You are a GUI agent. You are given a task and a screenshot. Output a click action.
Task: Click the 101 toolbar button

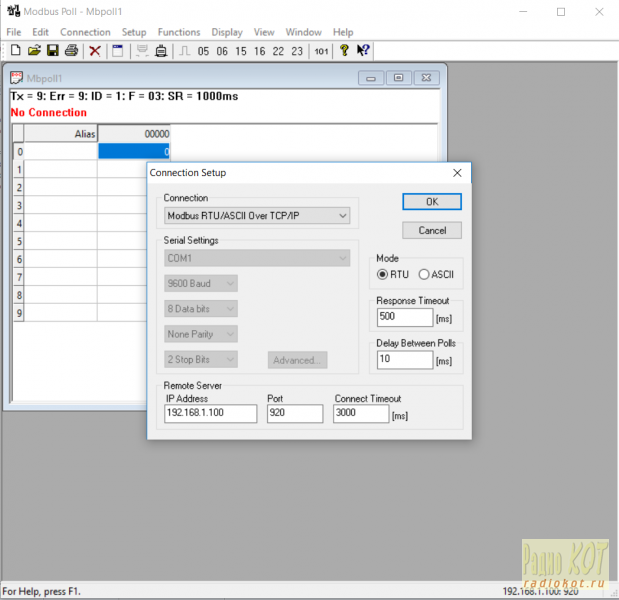click(321, 51)
